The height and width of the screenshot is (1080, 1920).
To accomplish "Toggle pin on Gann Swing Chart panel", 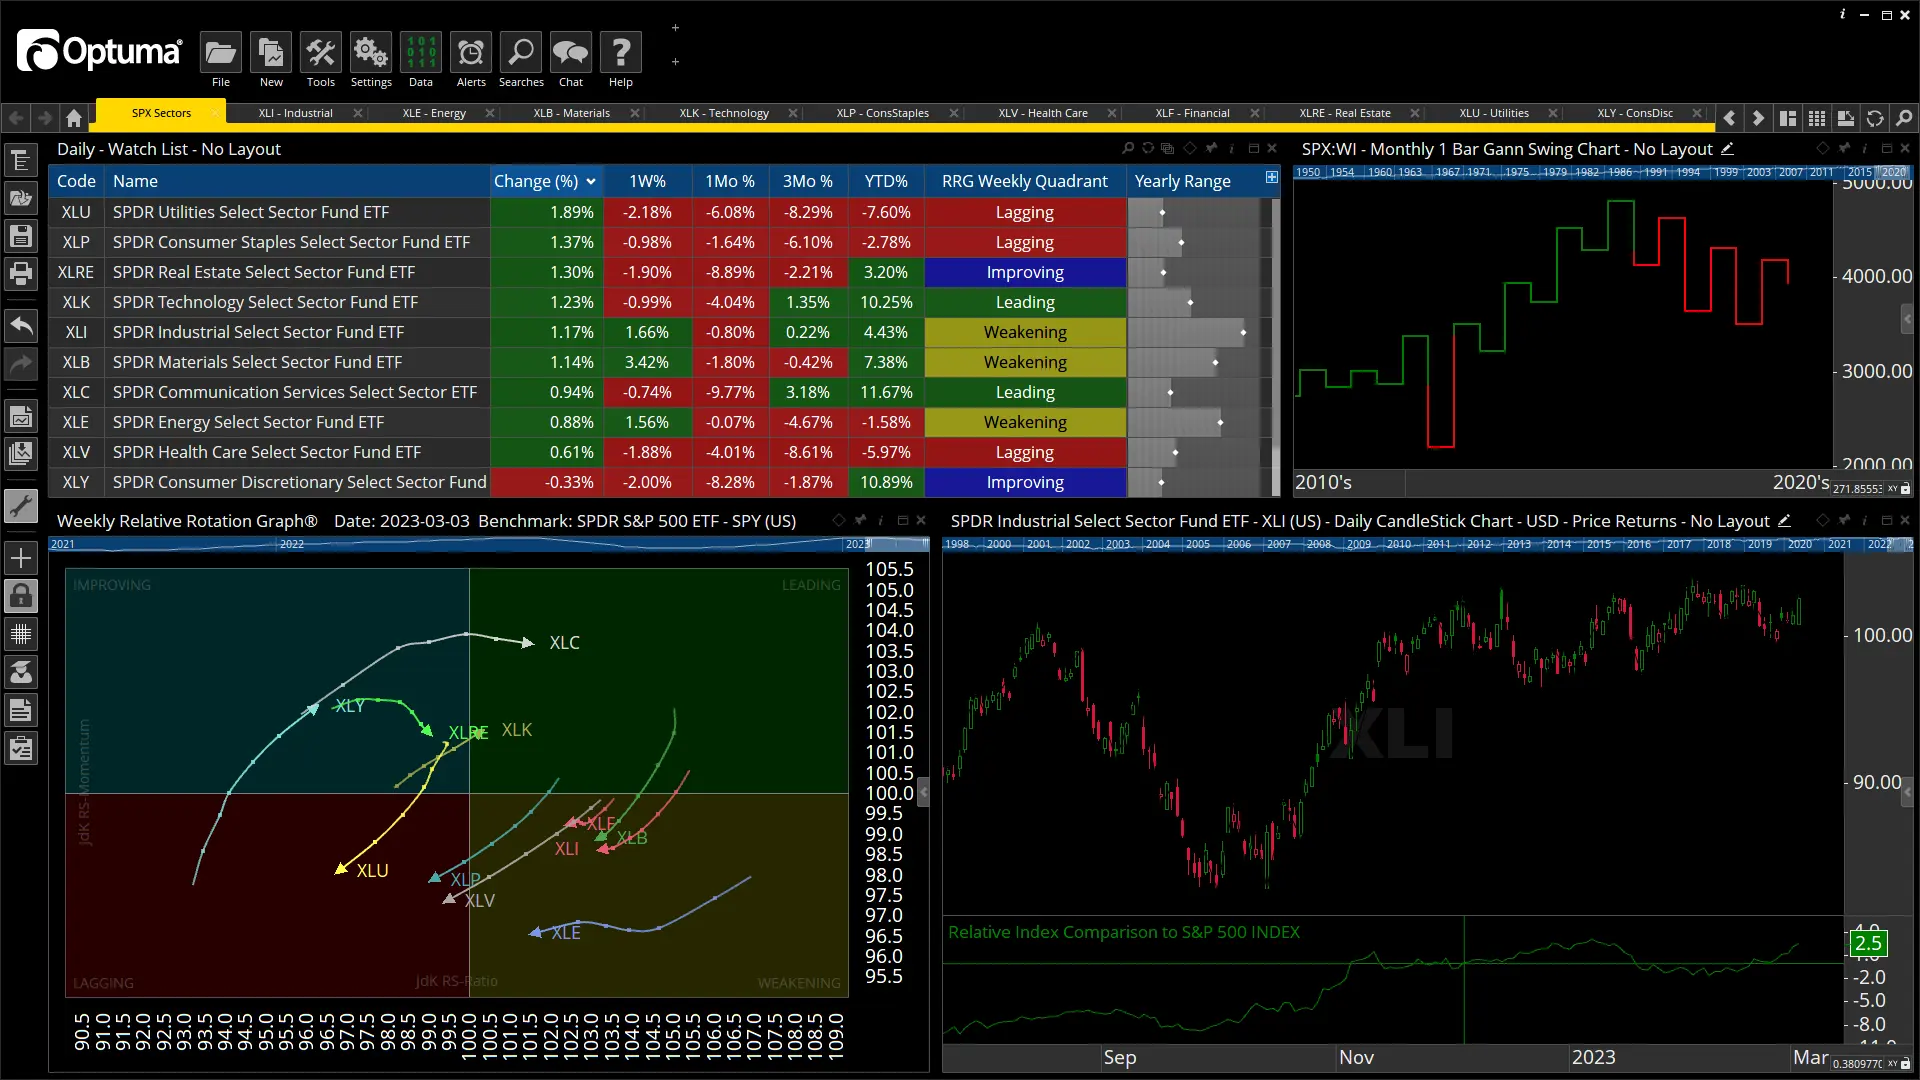I will [1844, 148].
